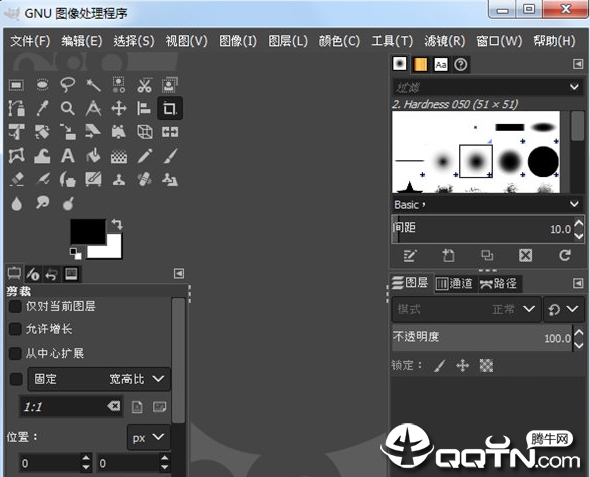This screenshot has height=477, width=590.
Task: Open the 滤镜(R) menu
Action: [445, 41]
